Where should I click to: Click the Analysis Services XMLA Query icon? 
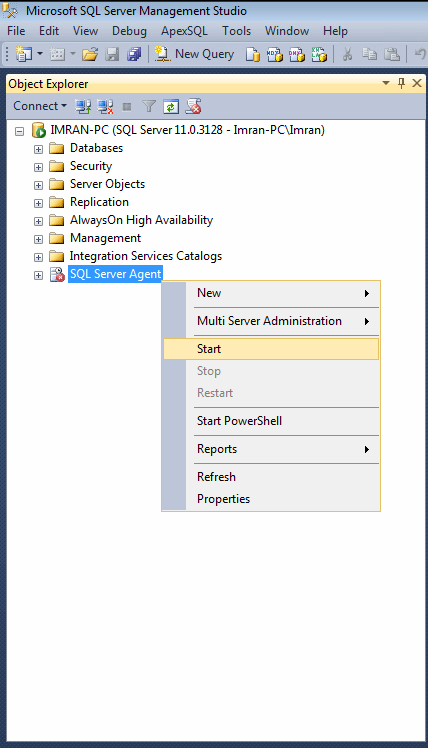[319, 54]
